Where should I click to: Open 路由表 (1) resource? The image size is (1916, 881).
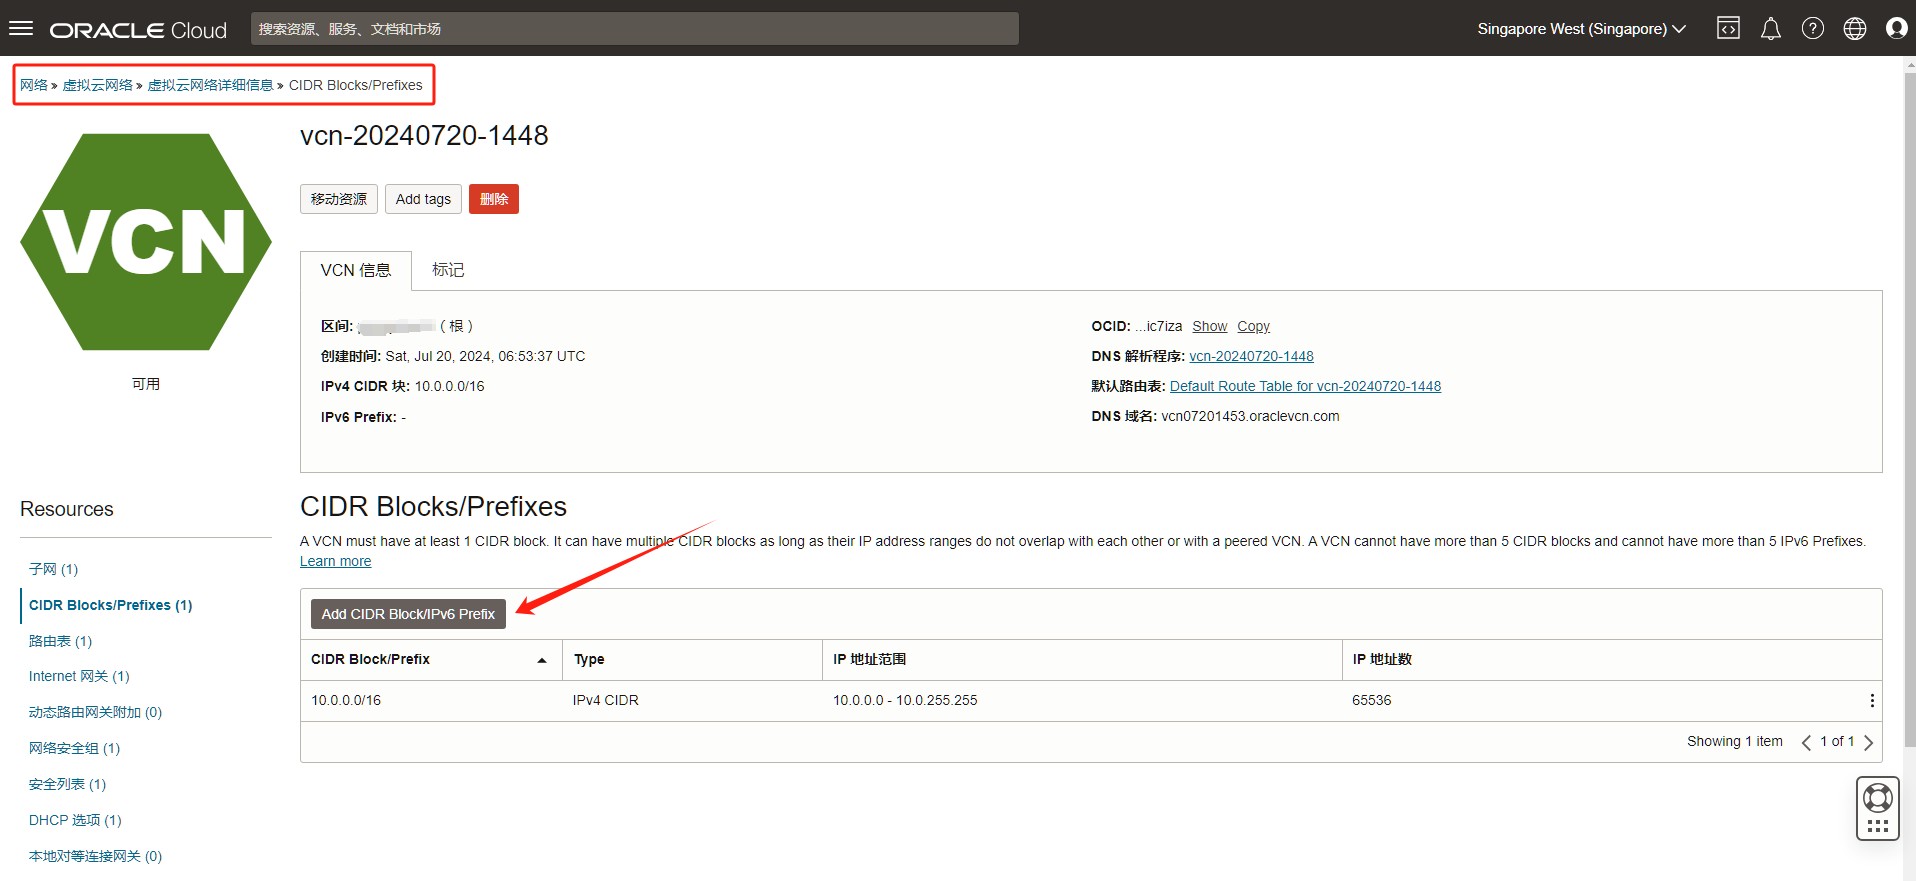(x=60, y=641)
